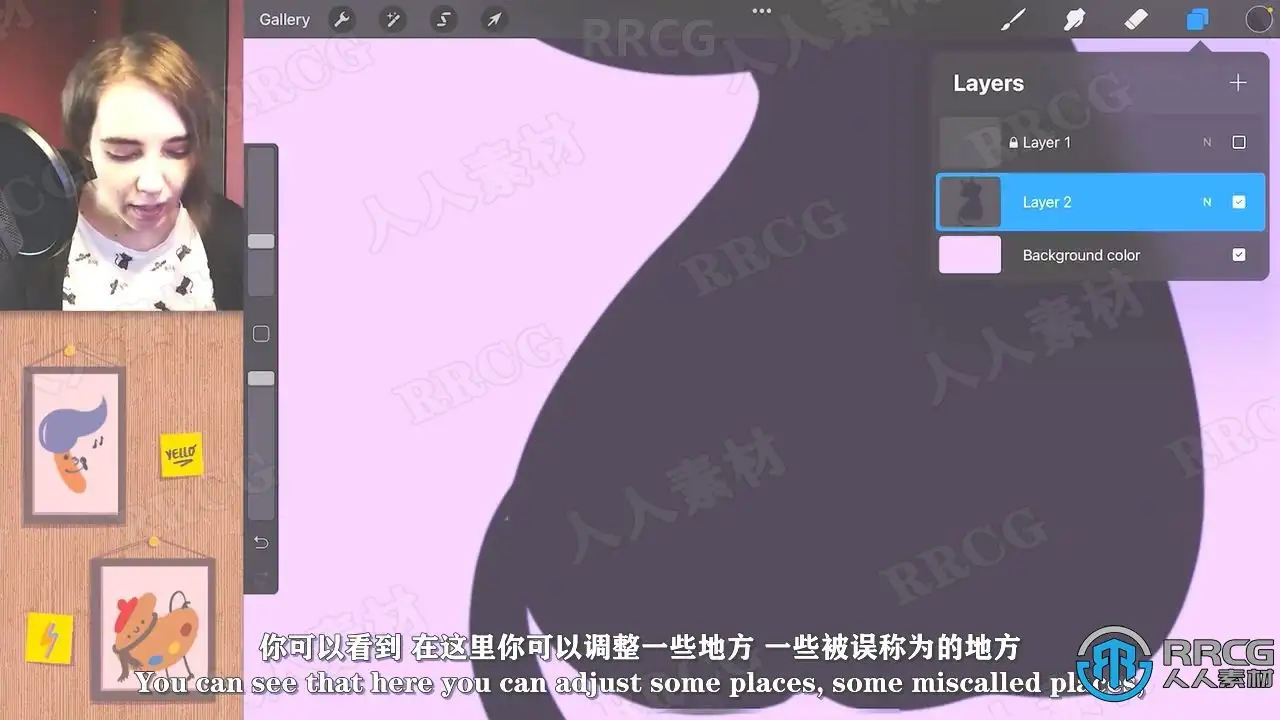Tap the lock icon on Layer 1
The image size is (1280, 720).
point(1013,143)
